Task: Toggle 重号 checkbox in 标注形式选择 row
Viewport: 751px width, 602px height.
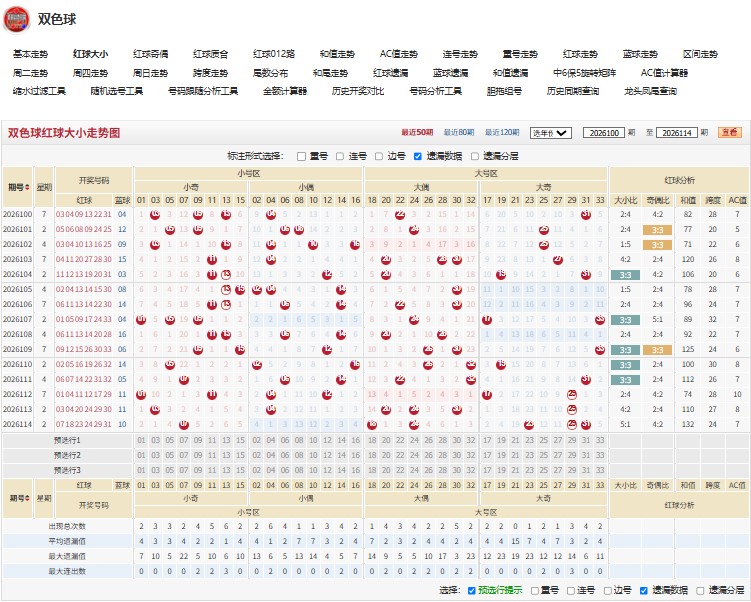Action: click(x=301, y=157)
